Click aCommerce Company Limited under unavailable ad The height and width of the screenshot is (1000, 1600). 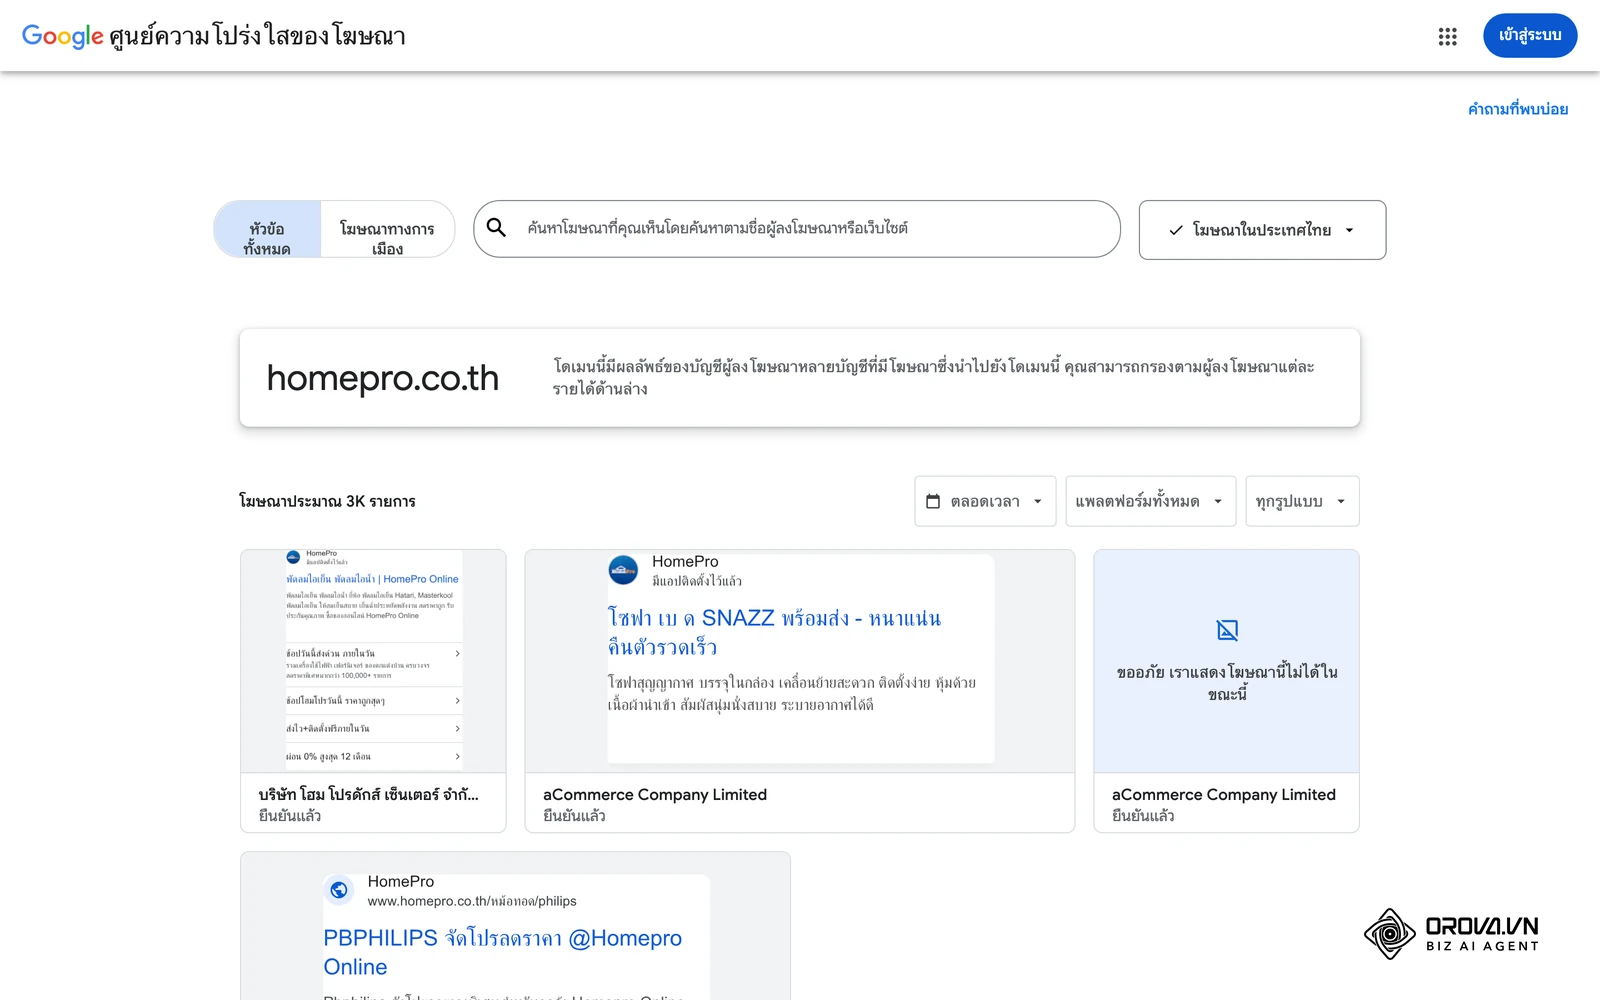pyautogui.click(x=1224, y=794)
